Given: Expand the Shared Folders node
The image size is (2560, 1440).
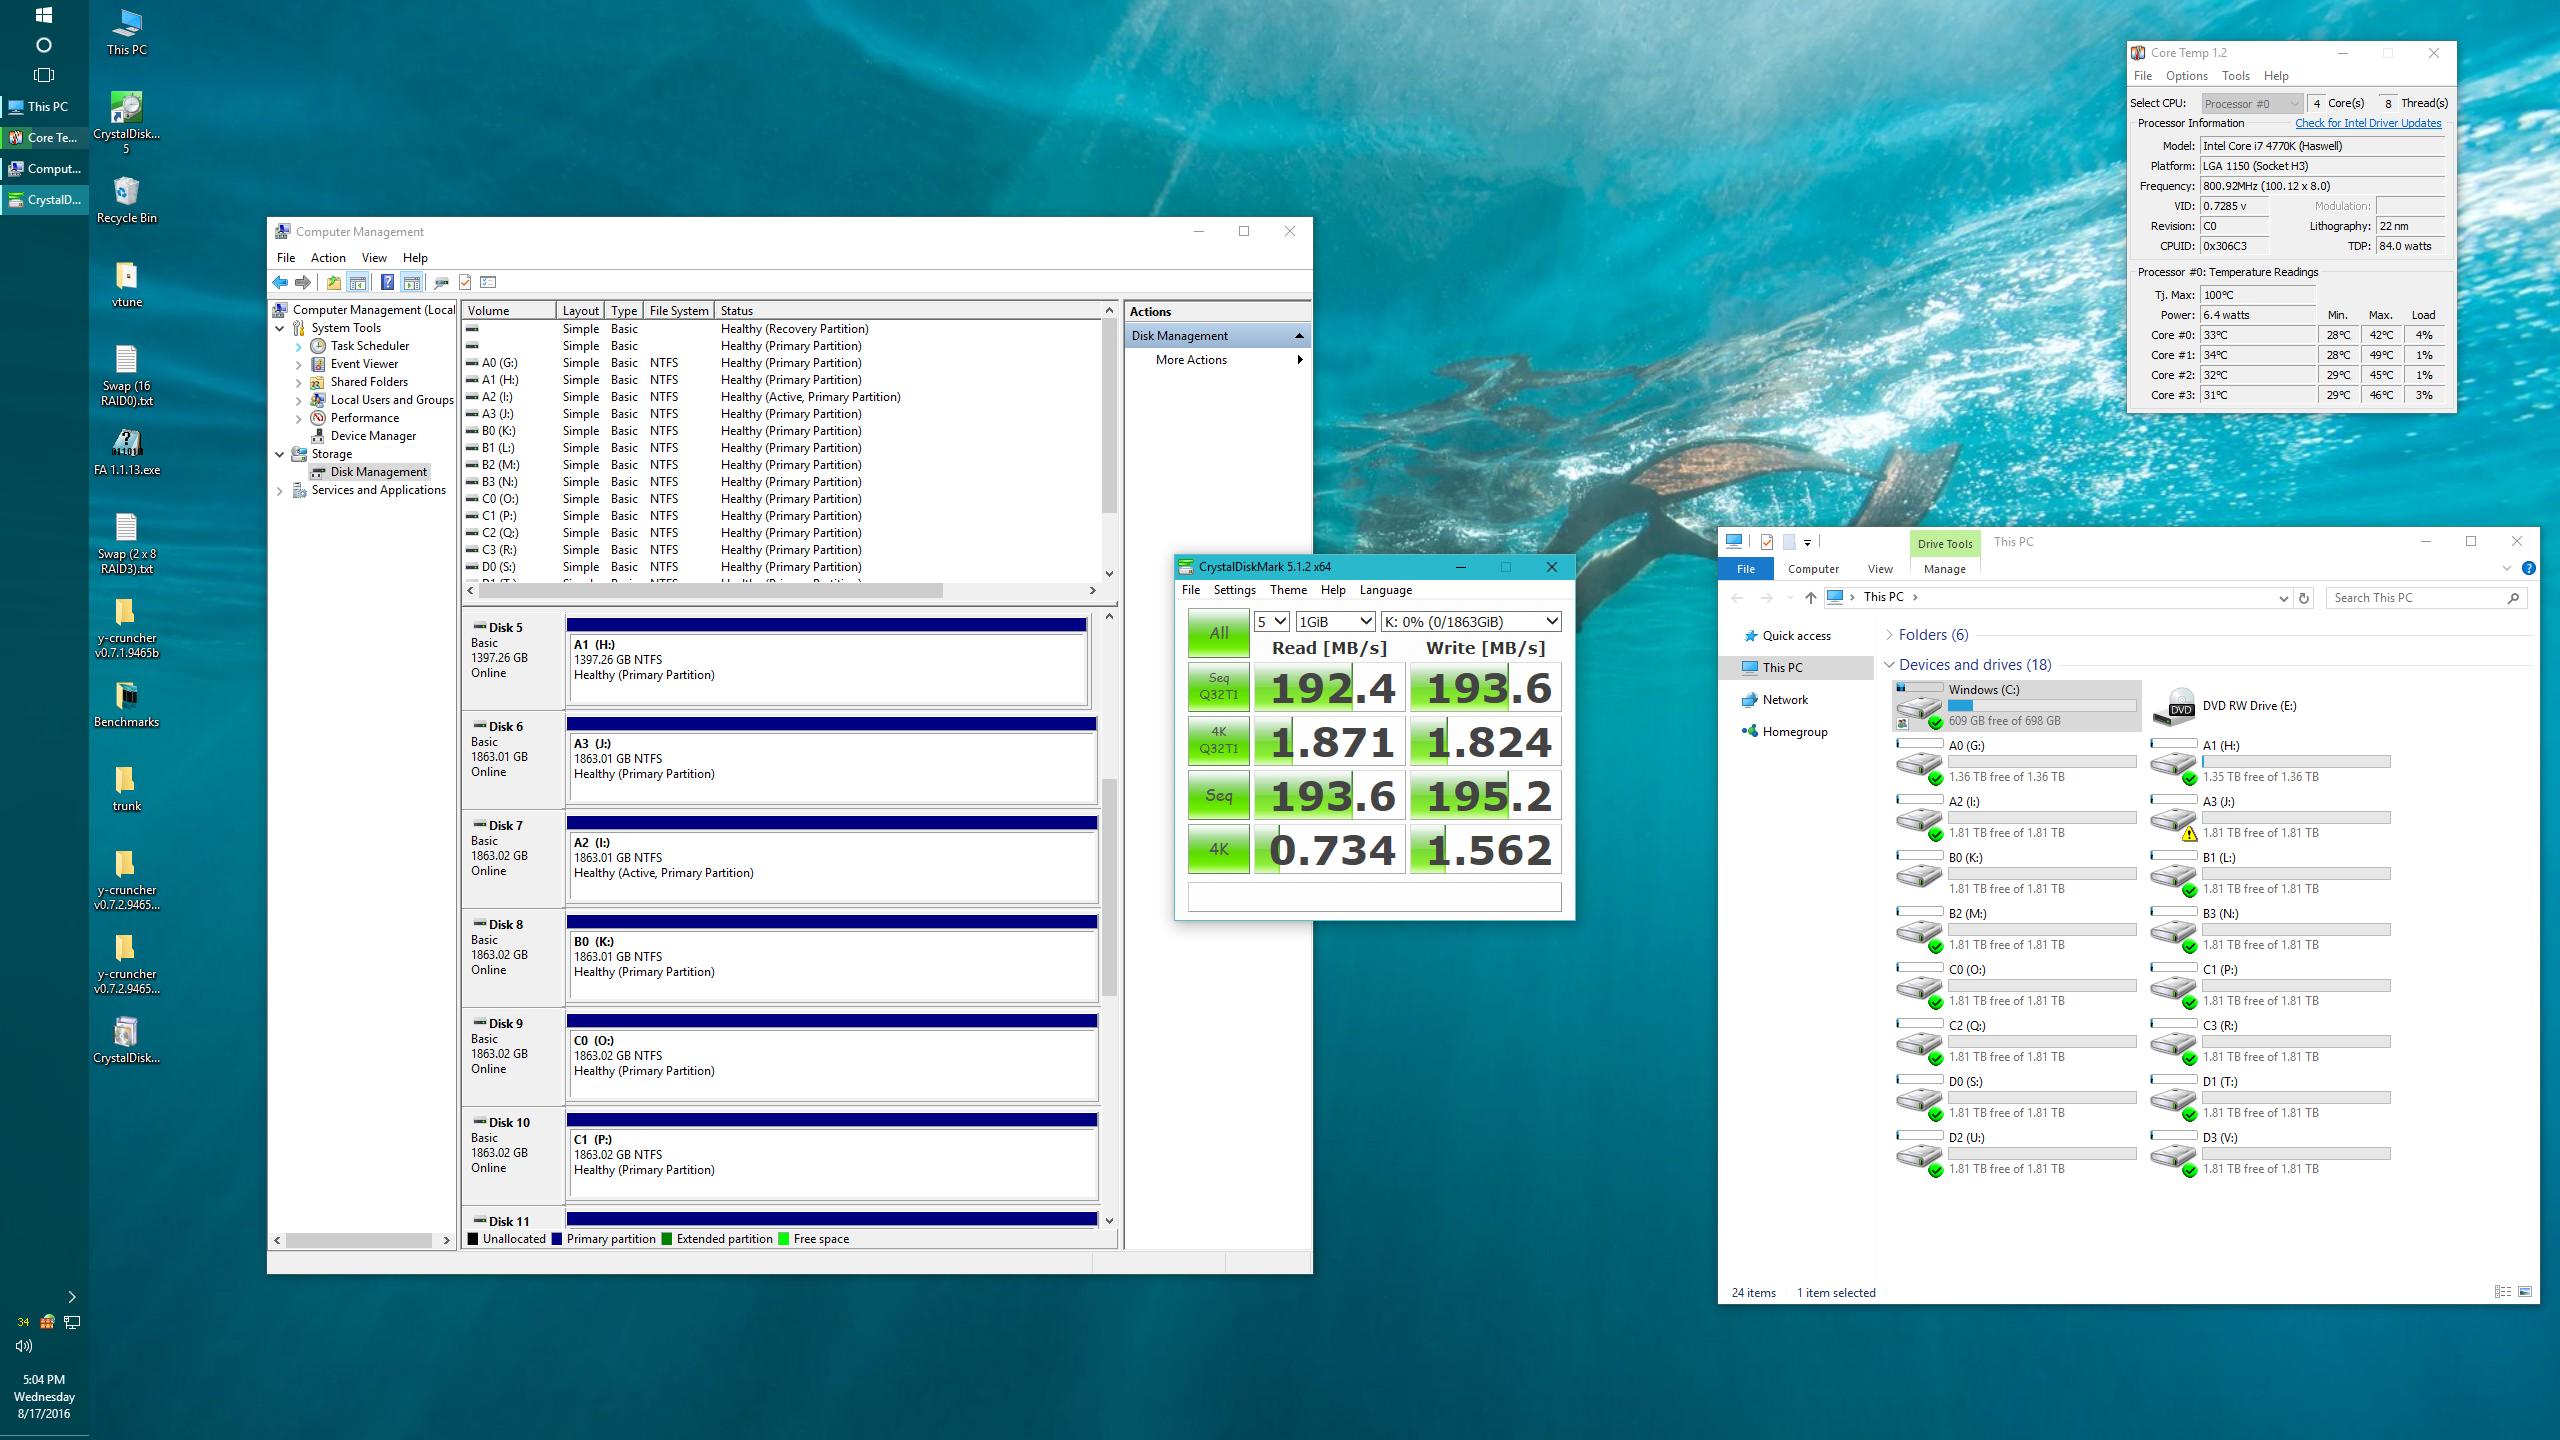Looking at the screenshot, I should (298, 382).
